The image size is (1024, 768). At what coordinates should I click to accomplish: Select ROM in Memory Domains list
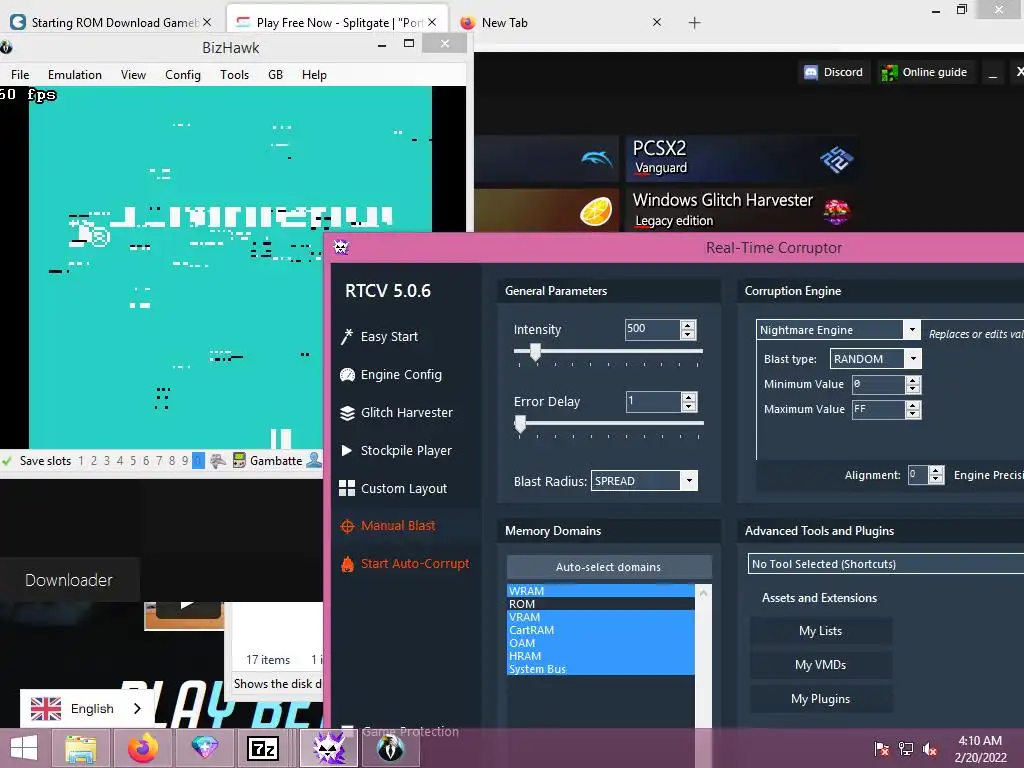coord(601,604)
